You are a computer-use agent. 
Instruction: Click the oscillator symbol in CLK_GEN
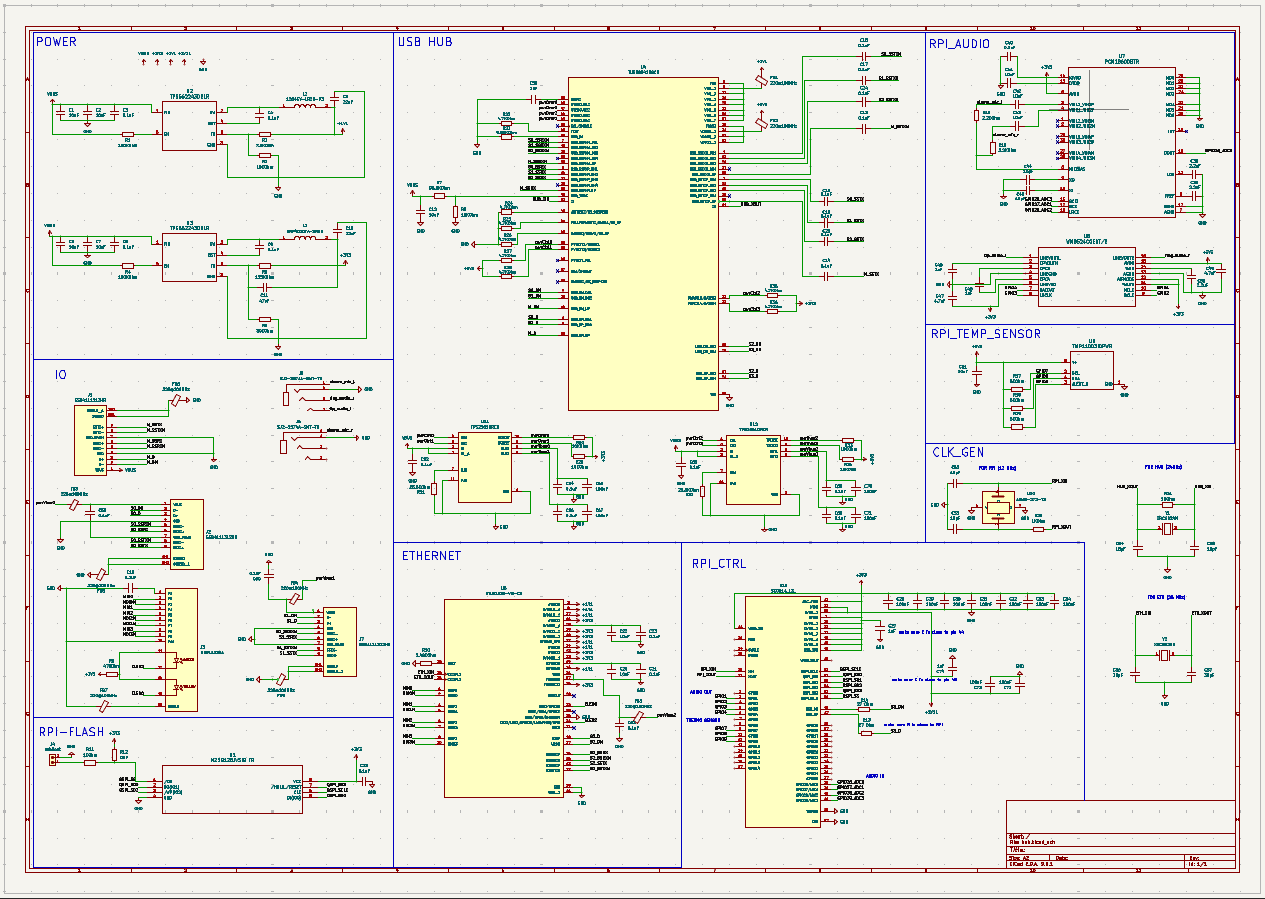point(998,508)
